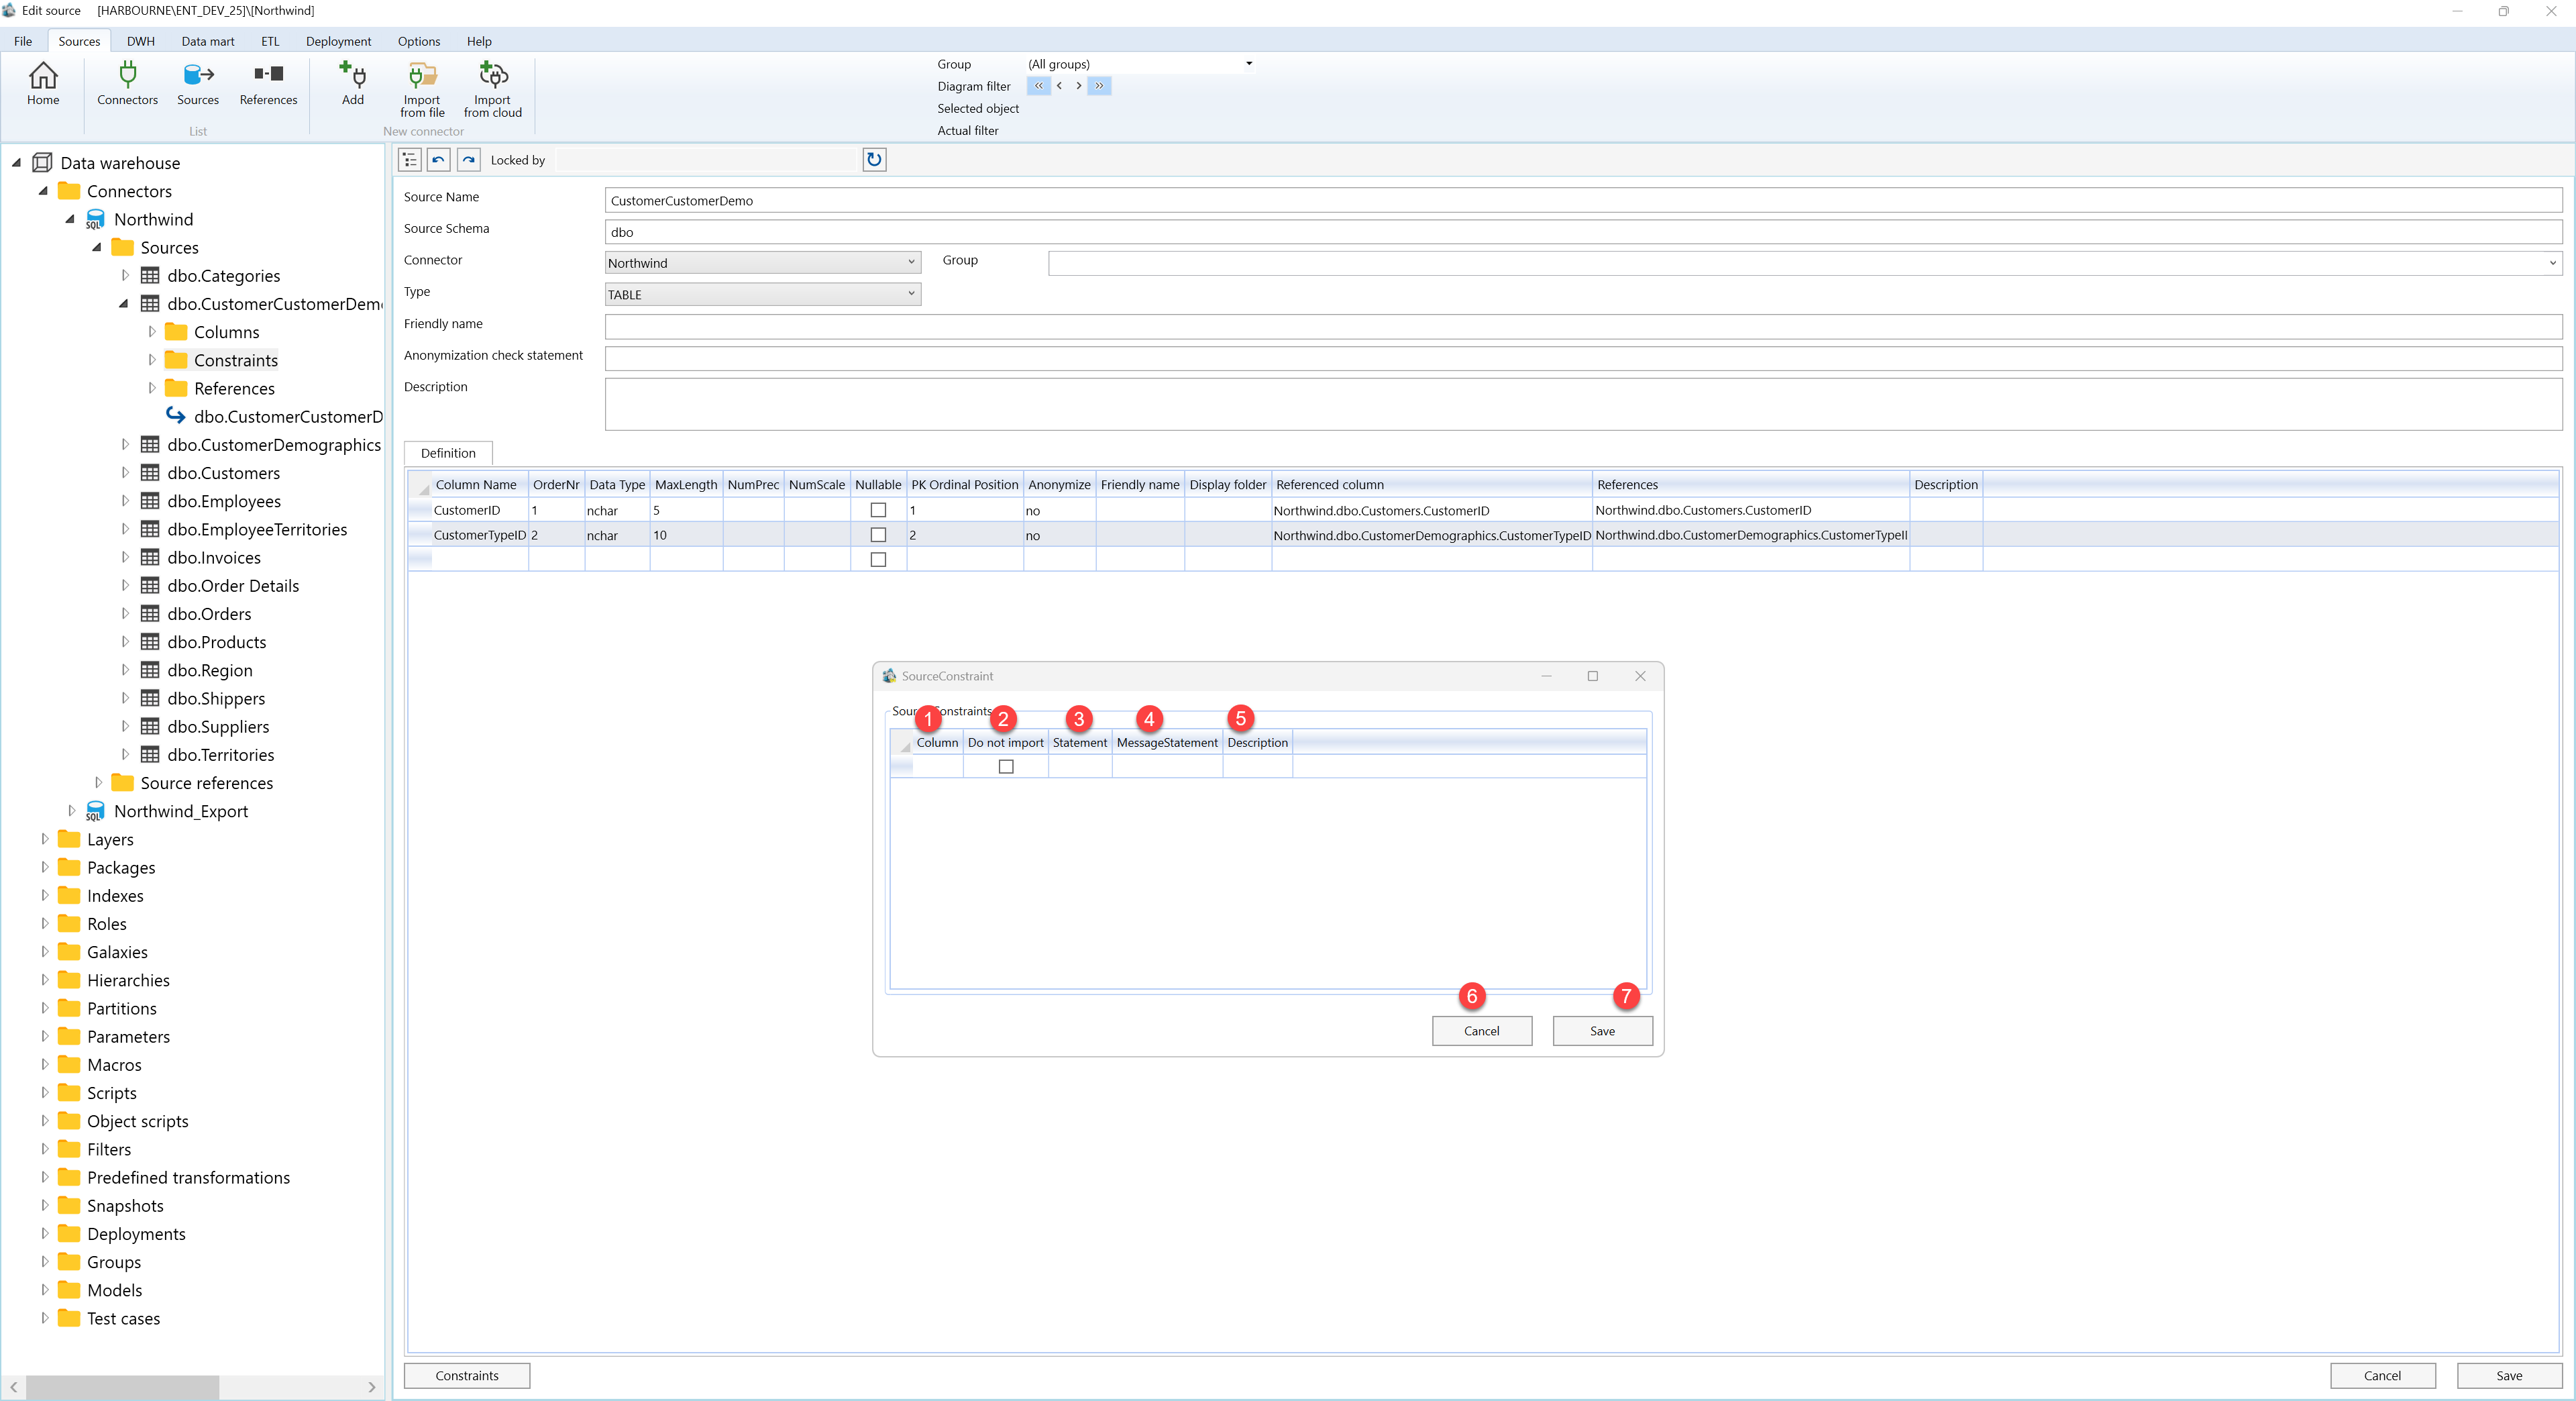Click the Anonymization check statement field

tap(1583, 358)
